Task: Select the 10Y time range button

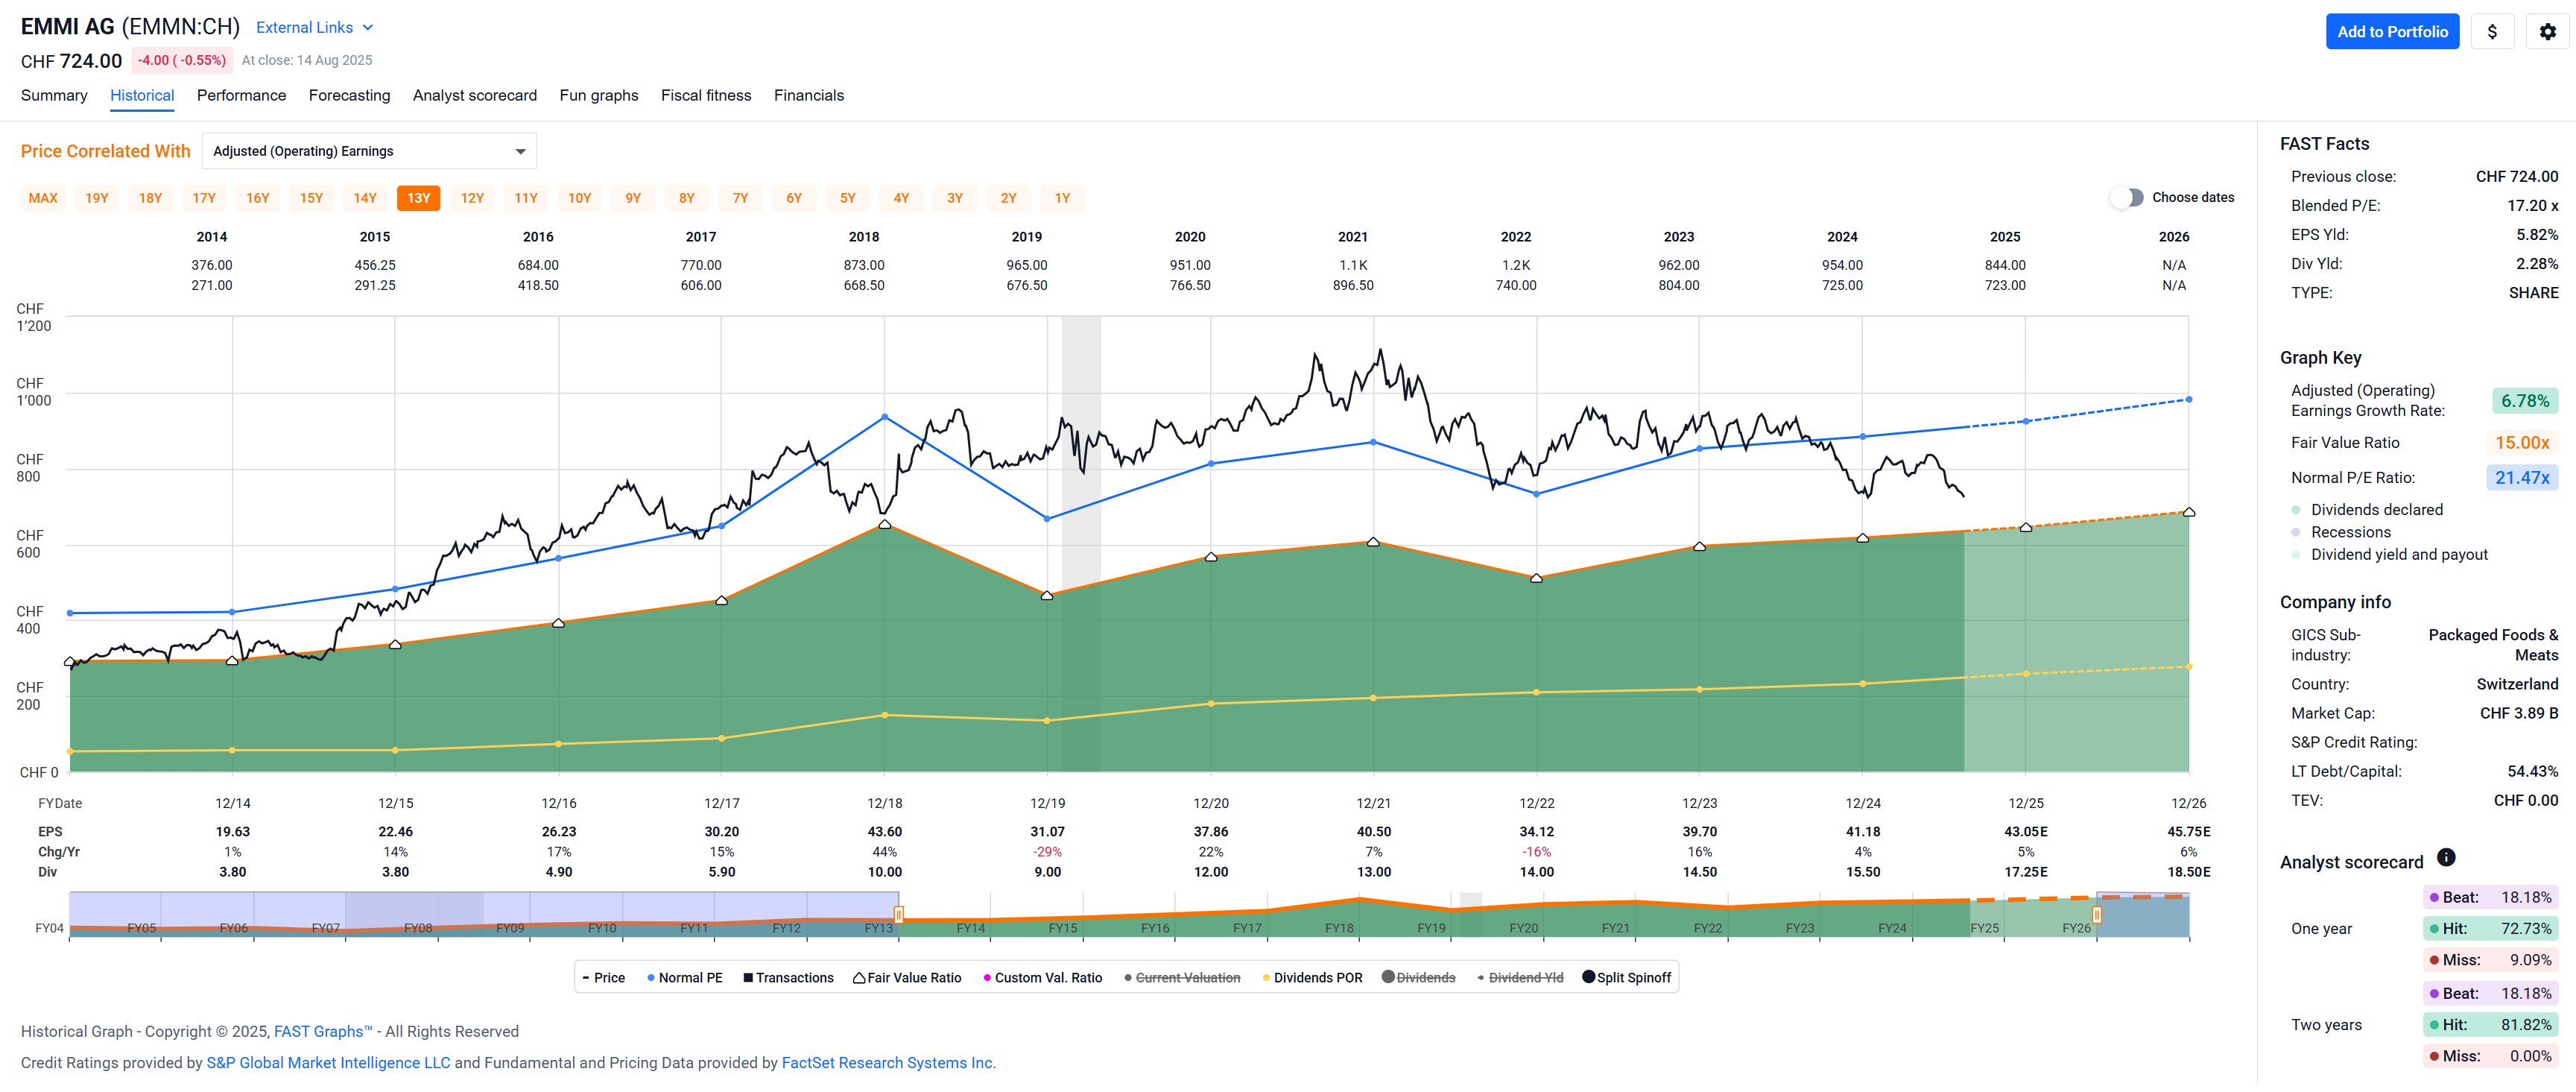Action: (x=579, y=198)
